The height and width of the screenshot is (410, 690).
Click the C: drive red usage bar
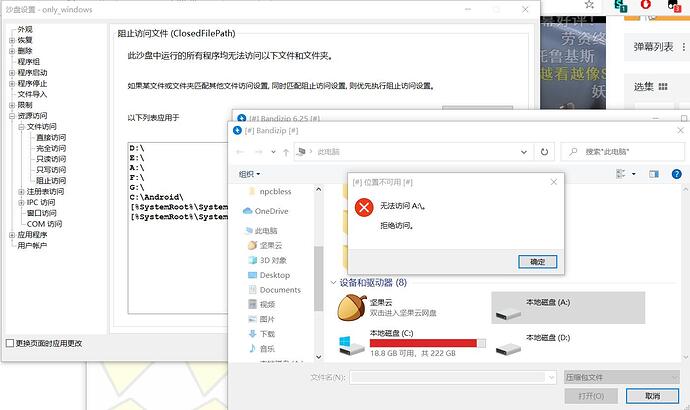[x=423, y=343]
